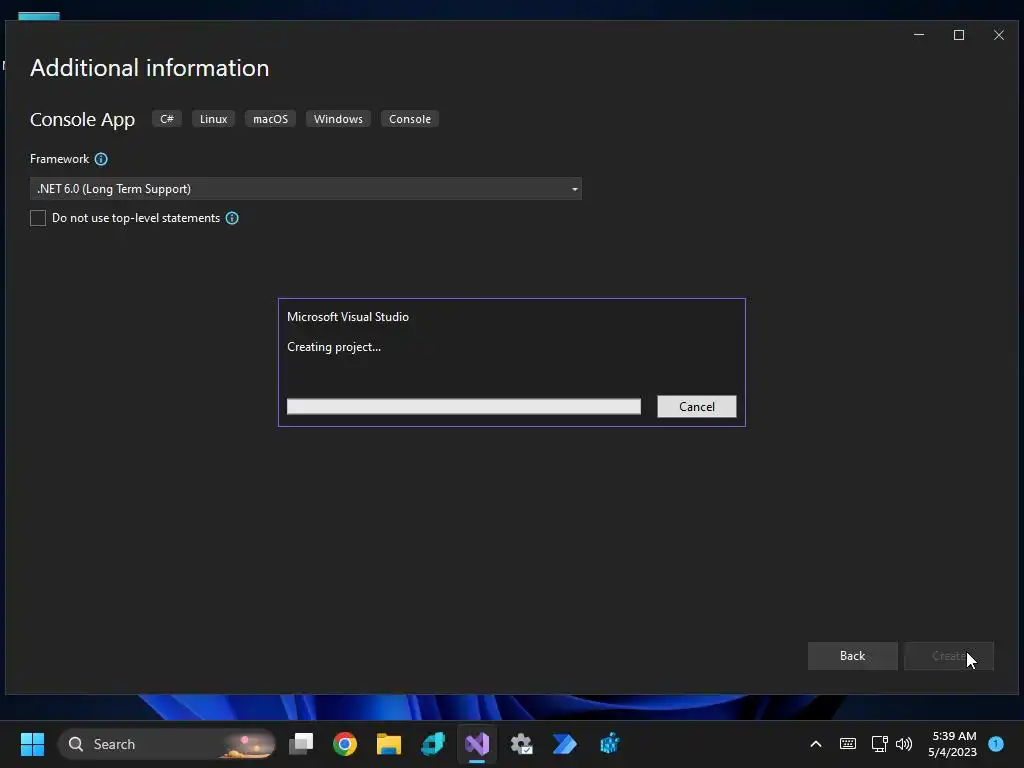Click the top-level statements info icon
1024x768 pixels.
232,218
